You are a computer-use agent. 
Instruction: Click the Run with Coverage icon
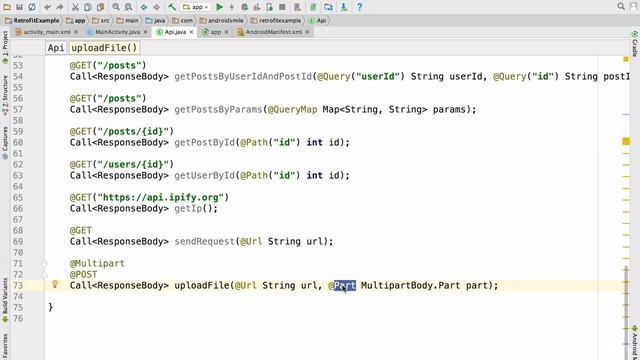(257, 7)
